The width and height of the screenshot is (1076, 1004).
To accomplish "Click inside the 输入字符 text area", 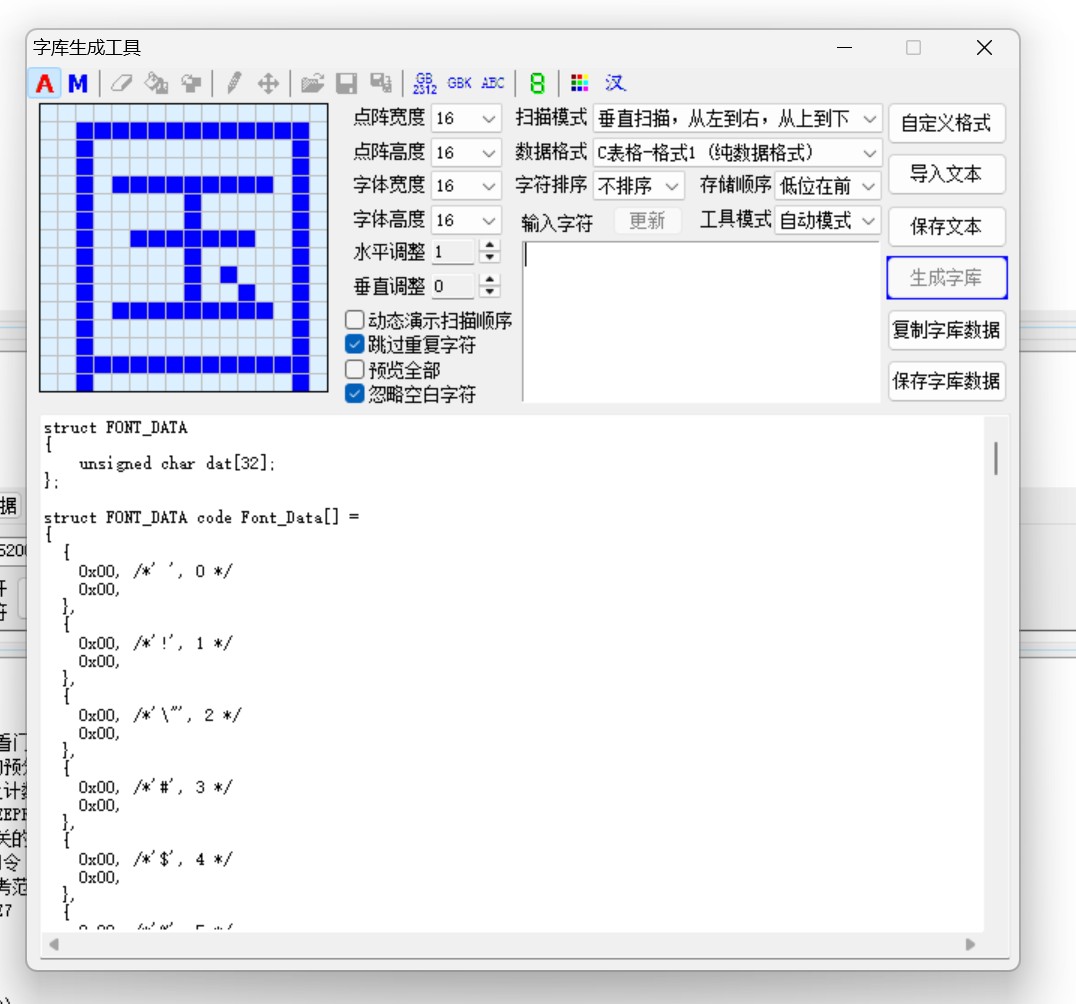I will tap(700, 320).
